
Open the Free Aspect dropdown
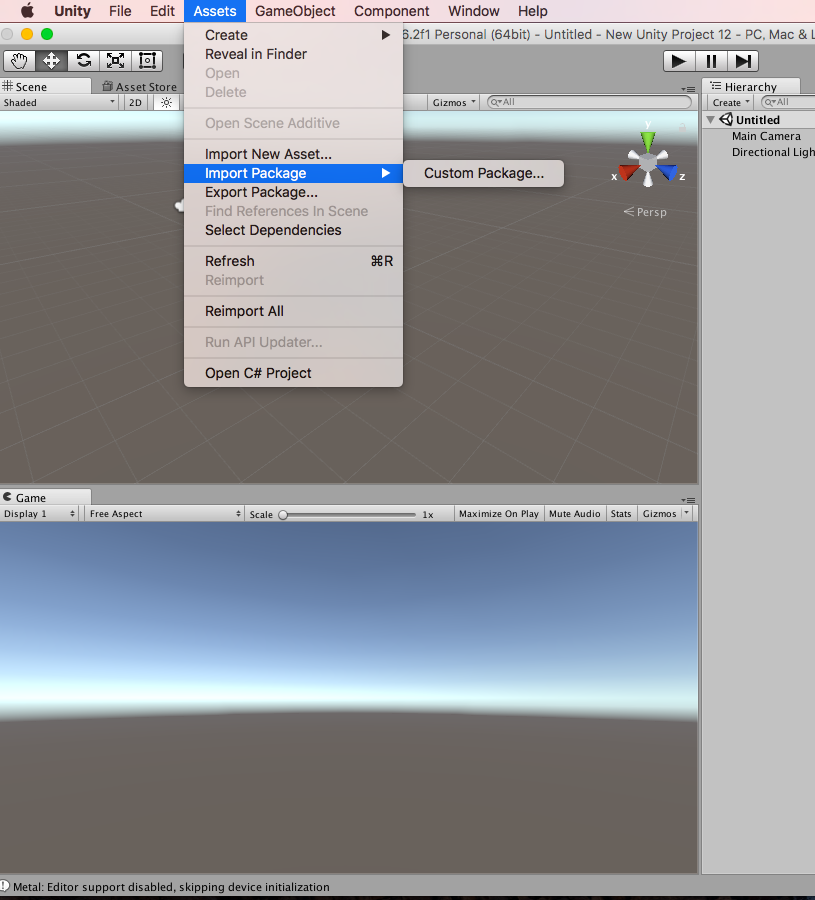click(x=163, y=513)
